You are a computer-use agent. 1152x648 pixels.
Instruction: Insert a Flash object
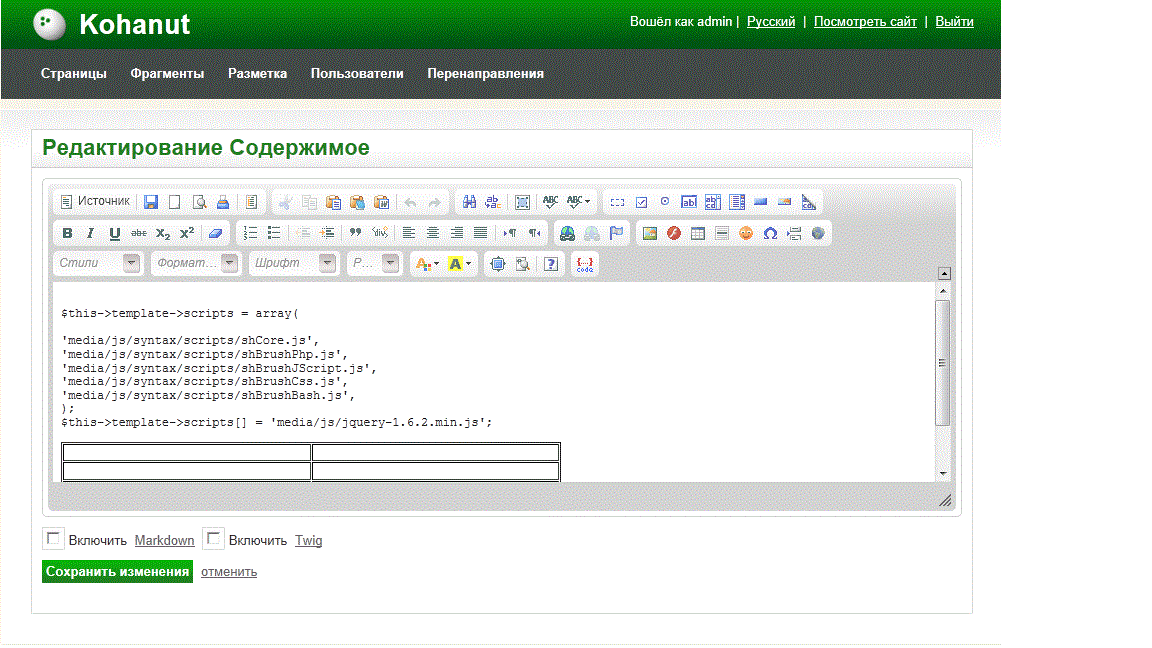click(674, 233)
